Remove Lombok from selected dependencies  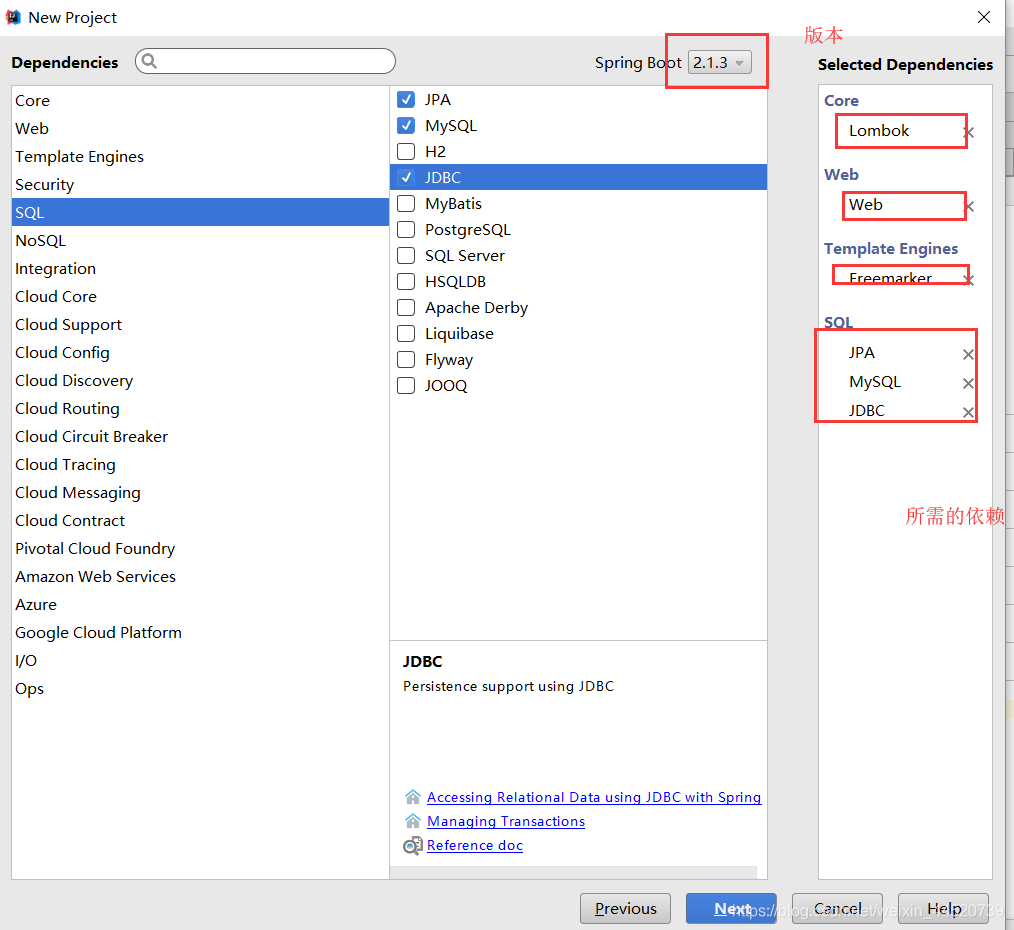point(968,133)
